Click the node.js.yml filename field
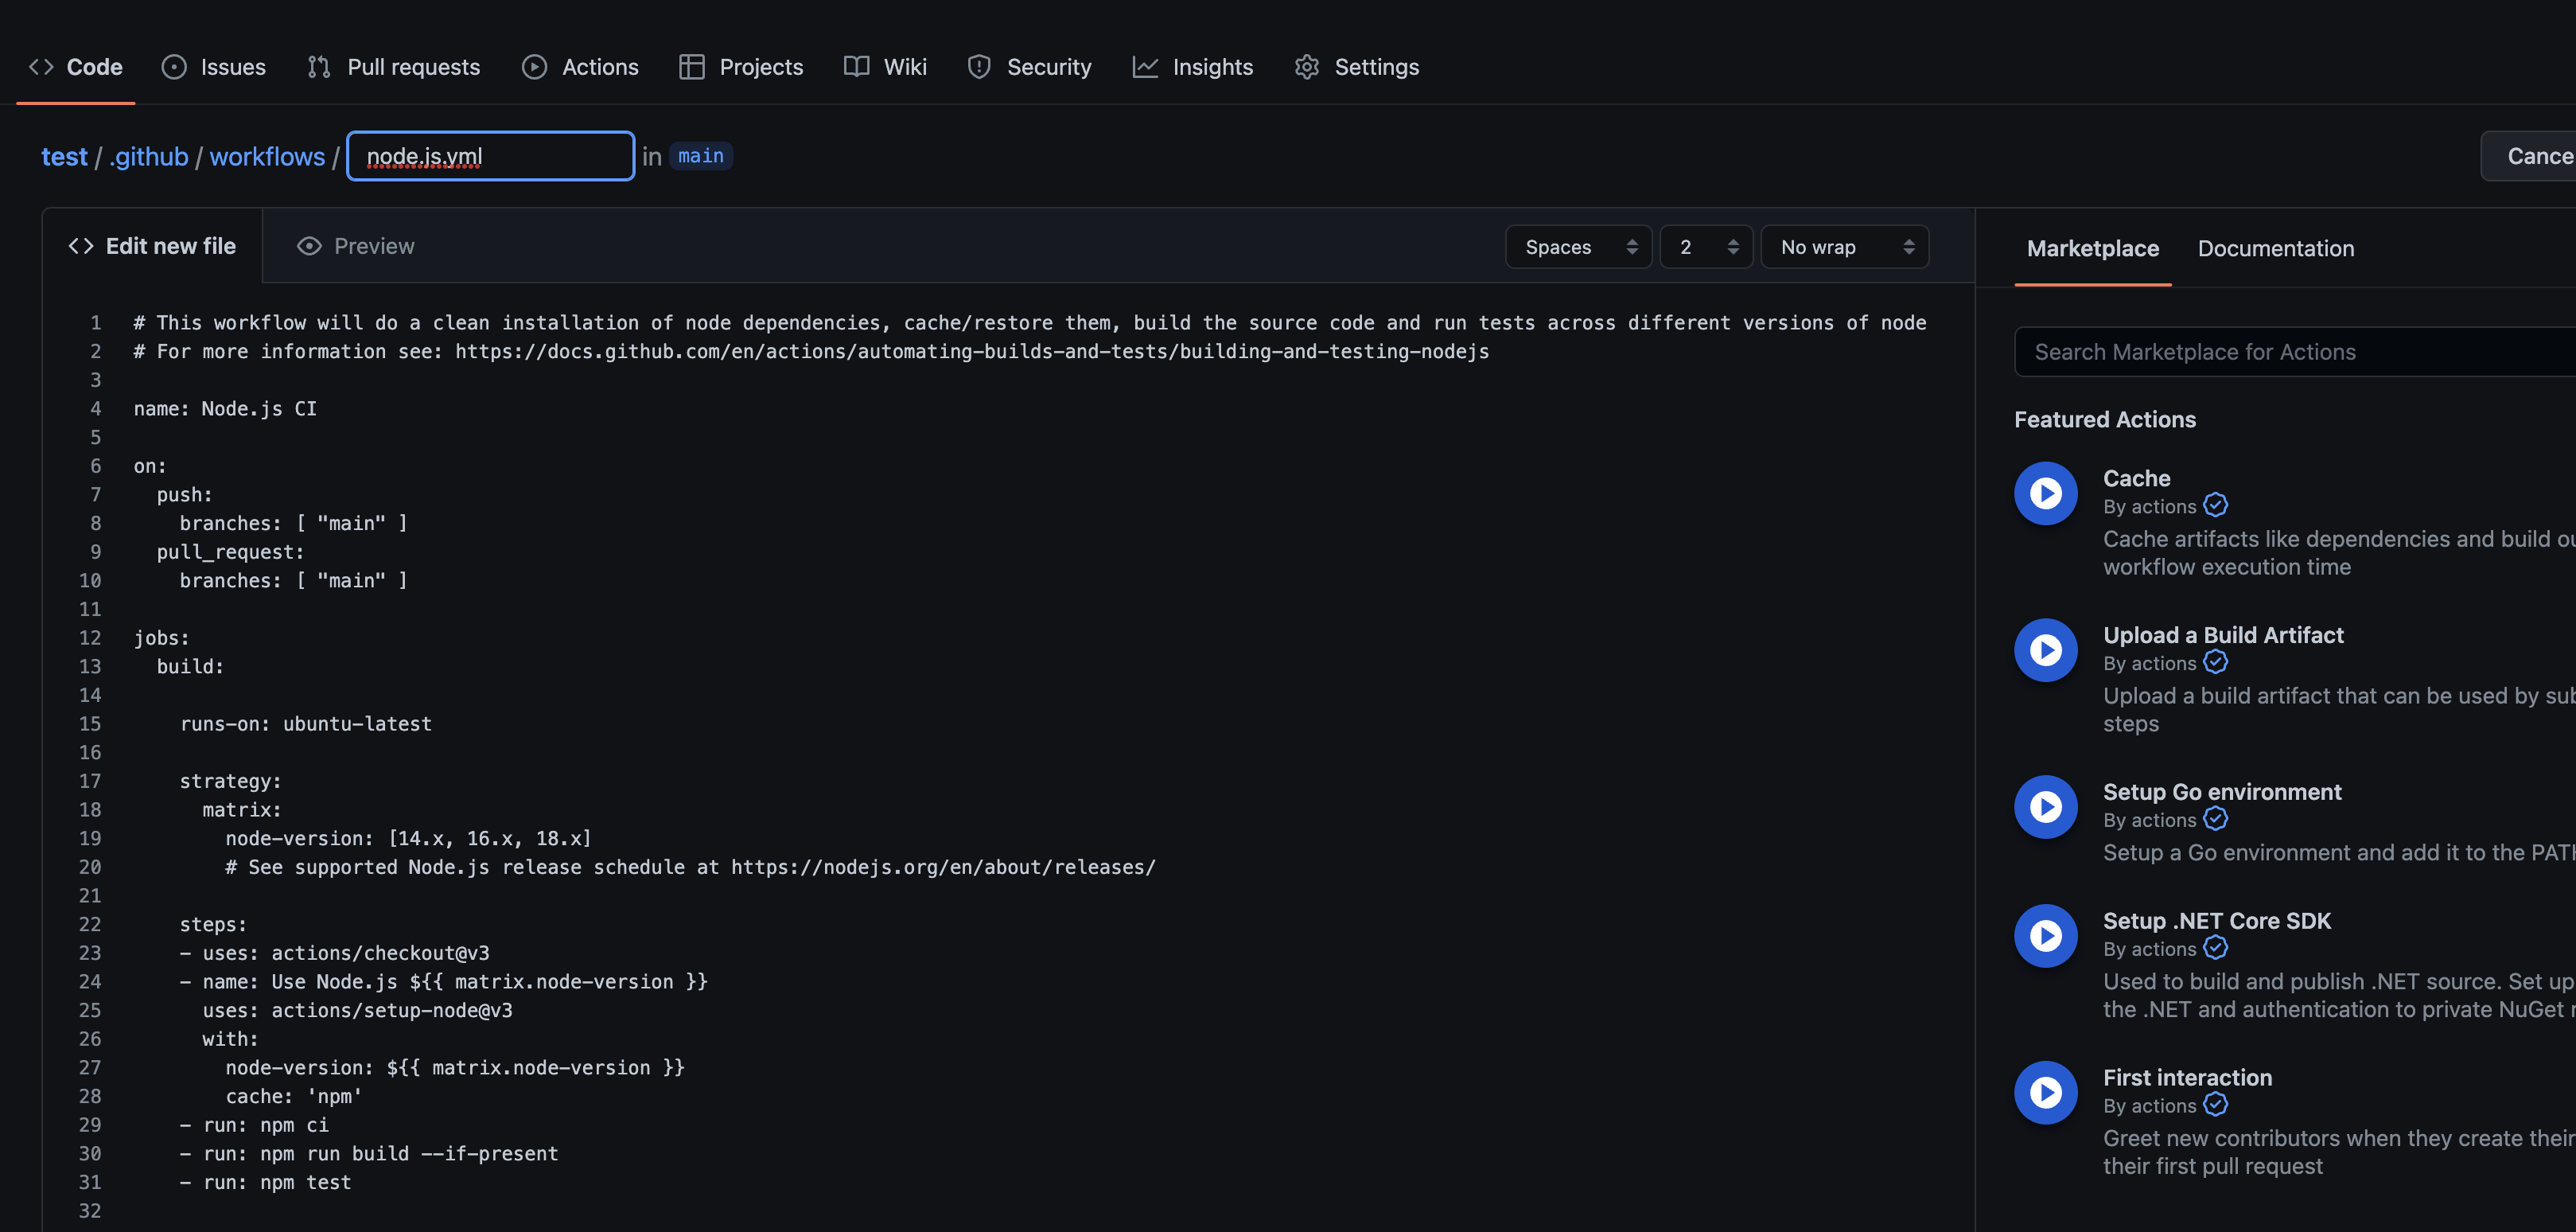2576x1232 pixels. [490, 157]
